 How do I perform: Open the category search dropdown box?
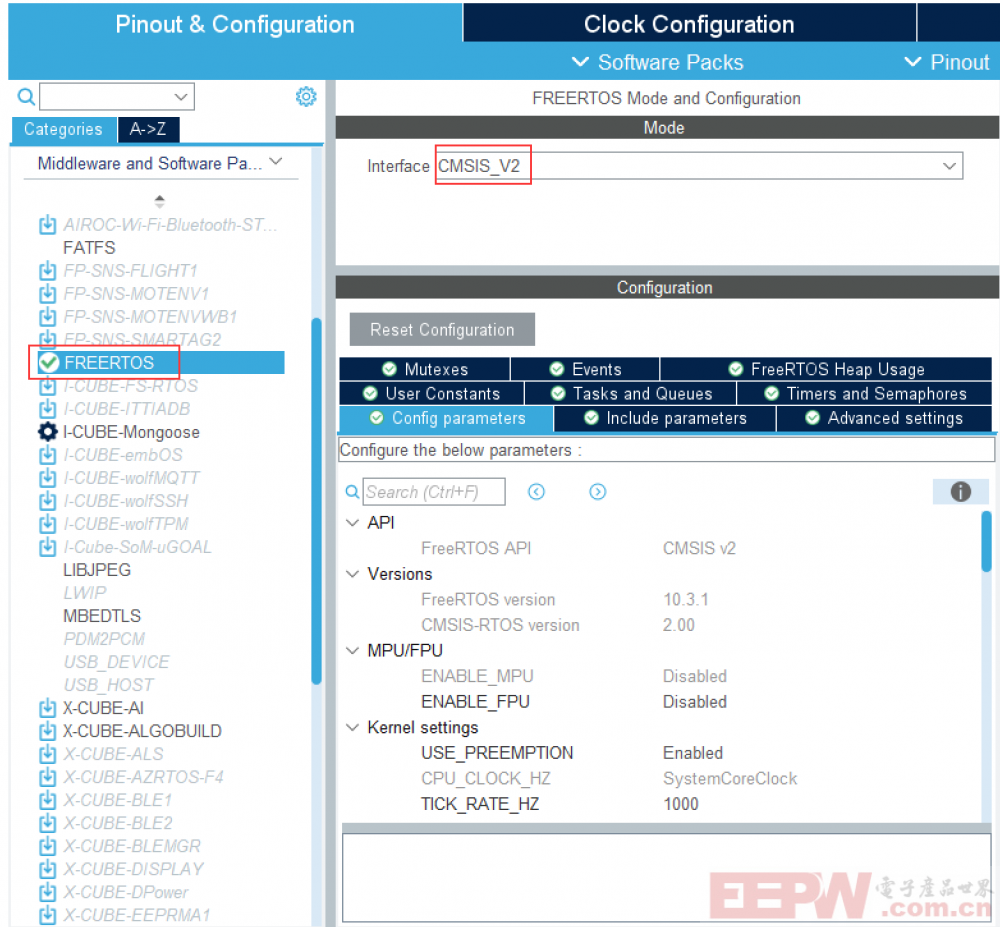[117, 97]
